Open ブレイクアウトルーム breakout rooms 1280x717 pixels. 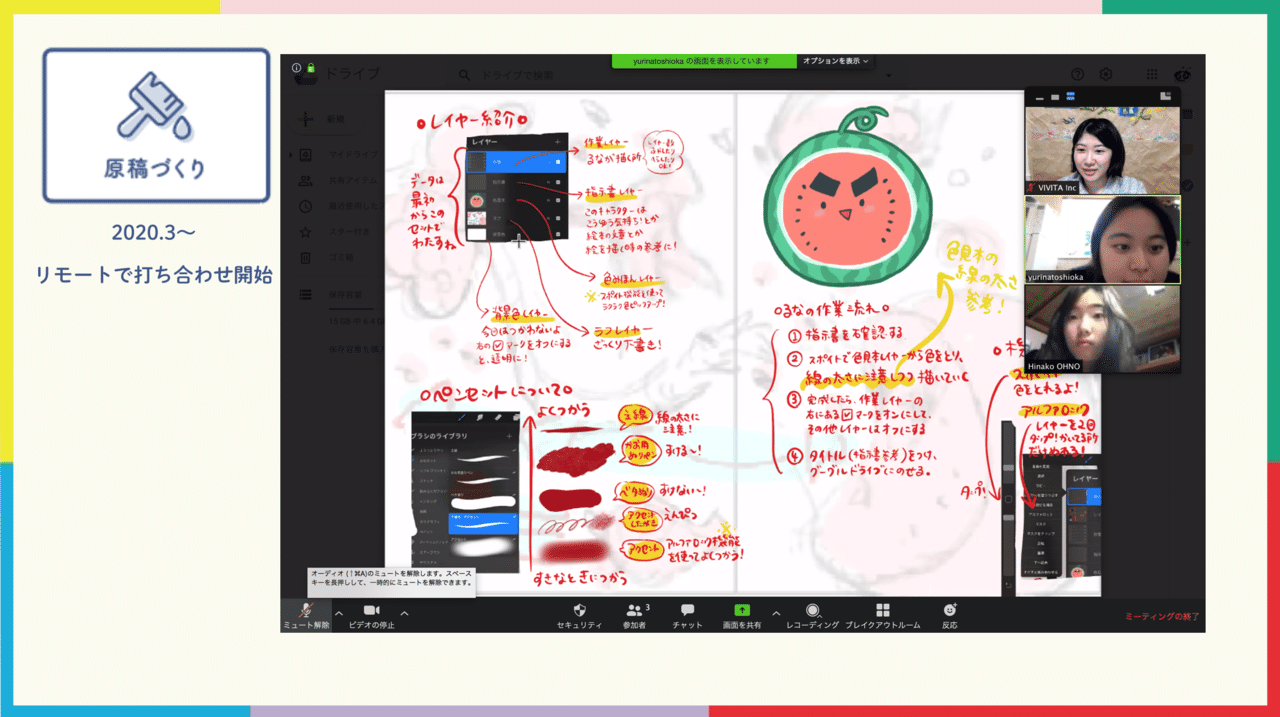click(883, 615)
